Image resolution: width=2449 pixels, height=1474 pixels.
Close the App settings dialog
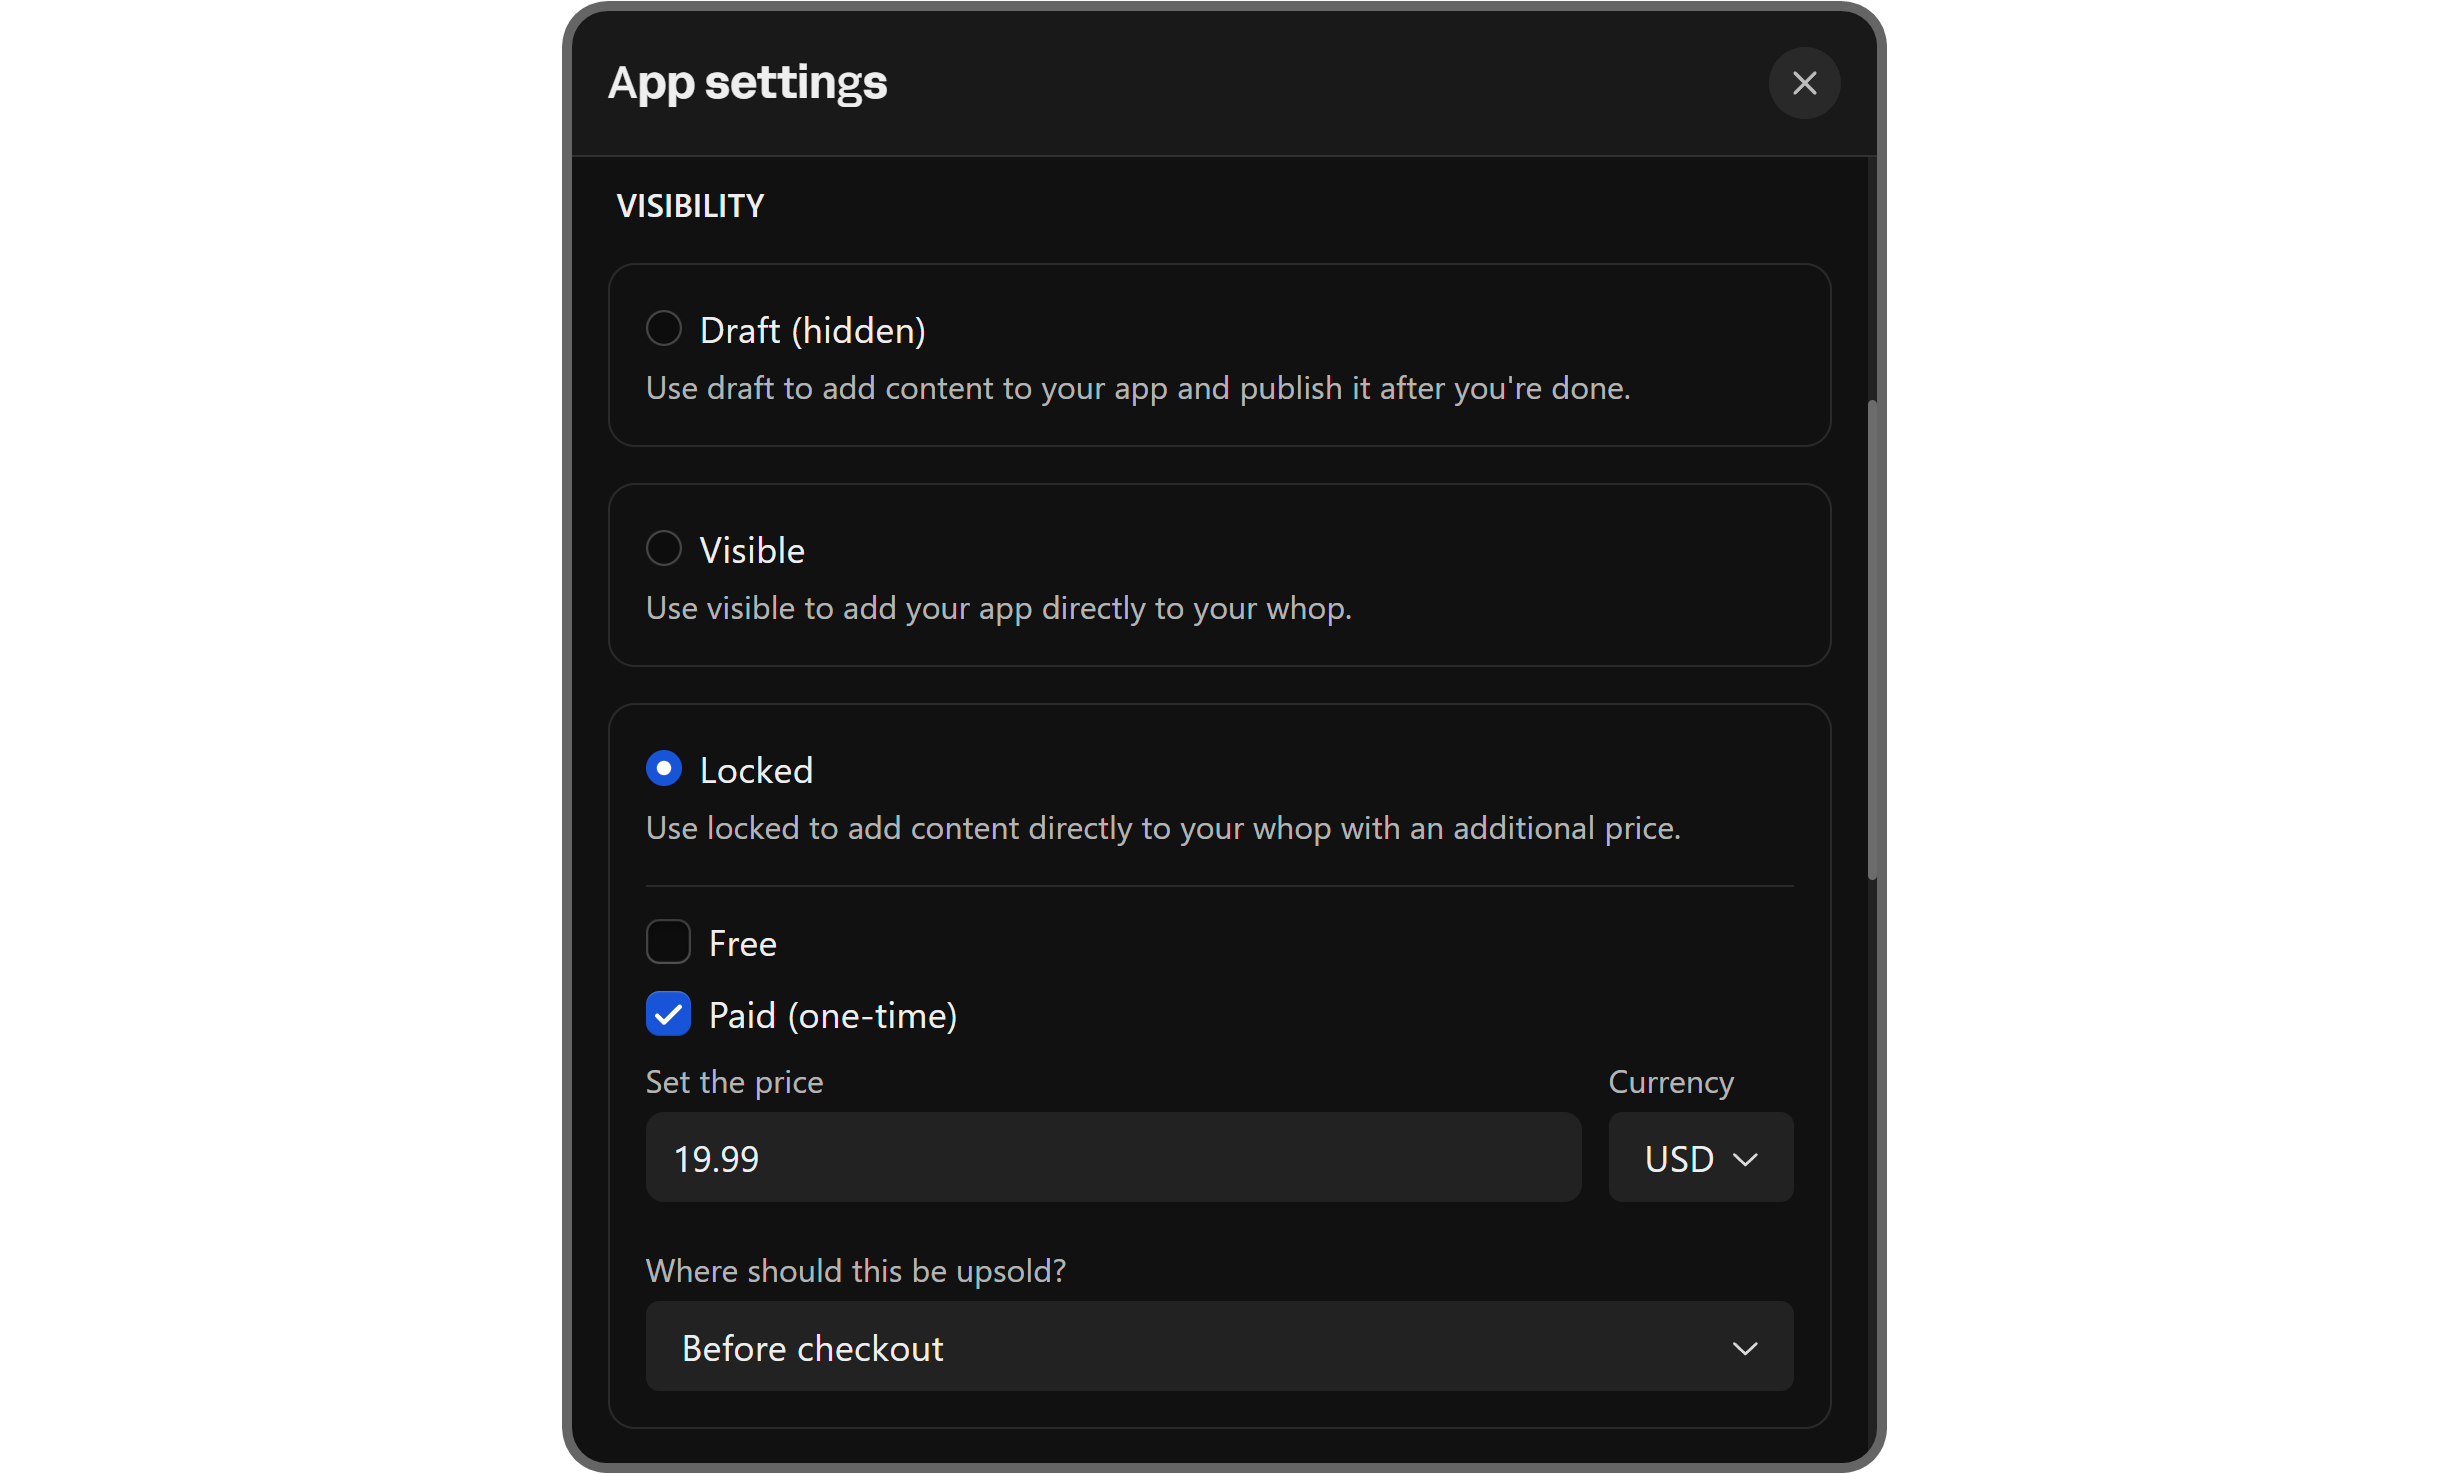point(1804,83)
